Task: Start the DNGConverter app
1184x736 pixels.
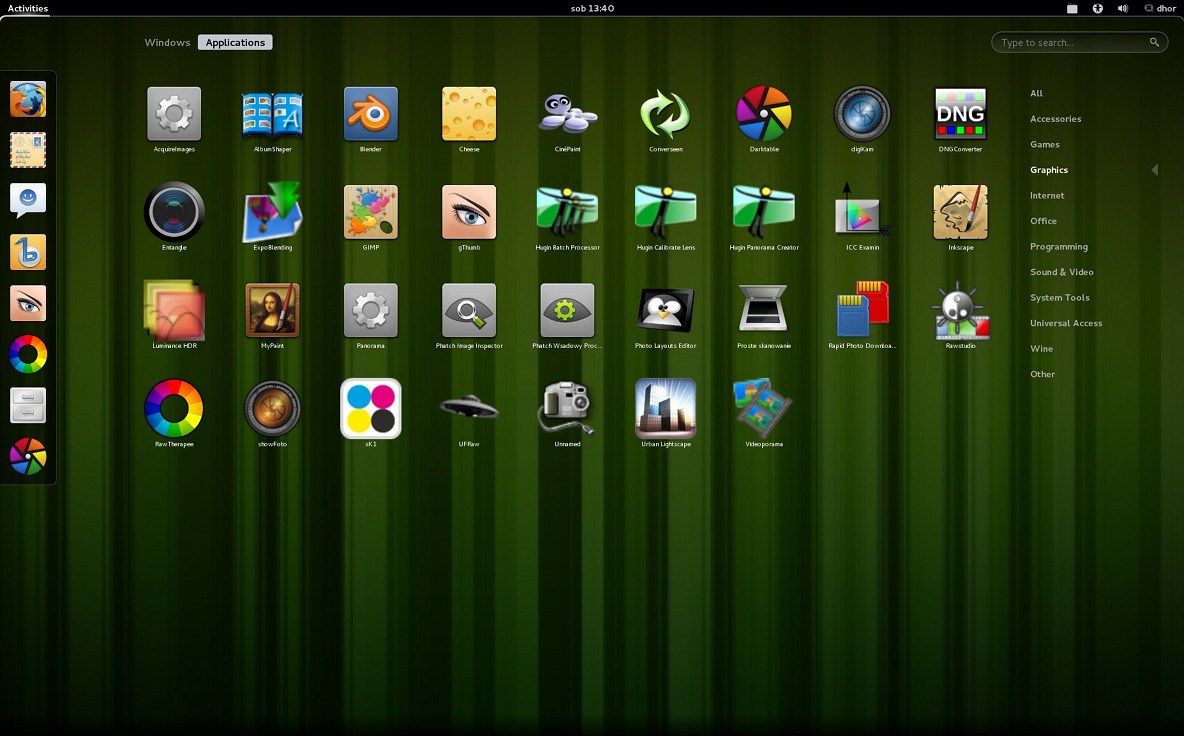Action: (x=960, y=114)
